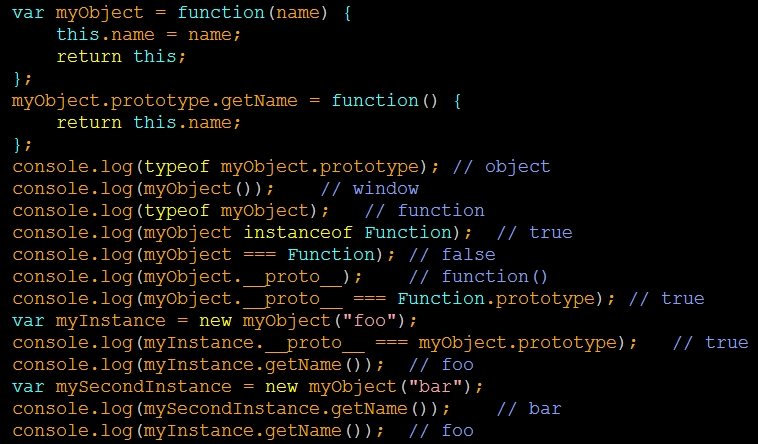758x444 pixels.
Task: Click the '// function()' comment
Action: pos(478,277)
